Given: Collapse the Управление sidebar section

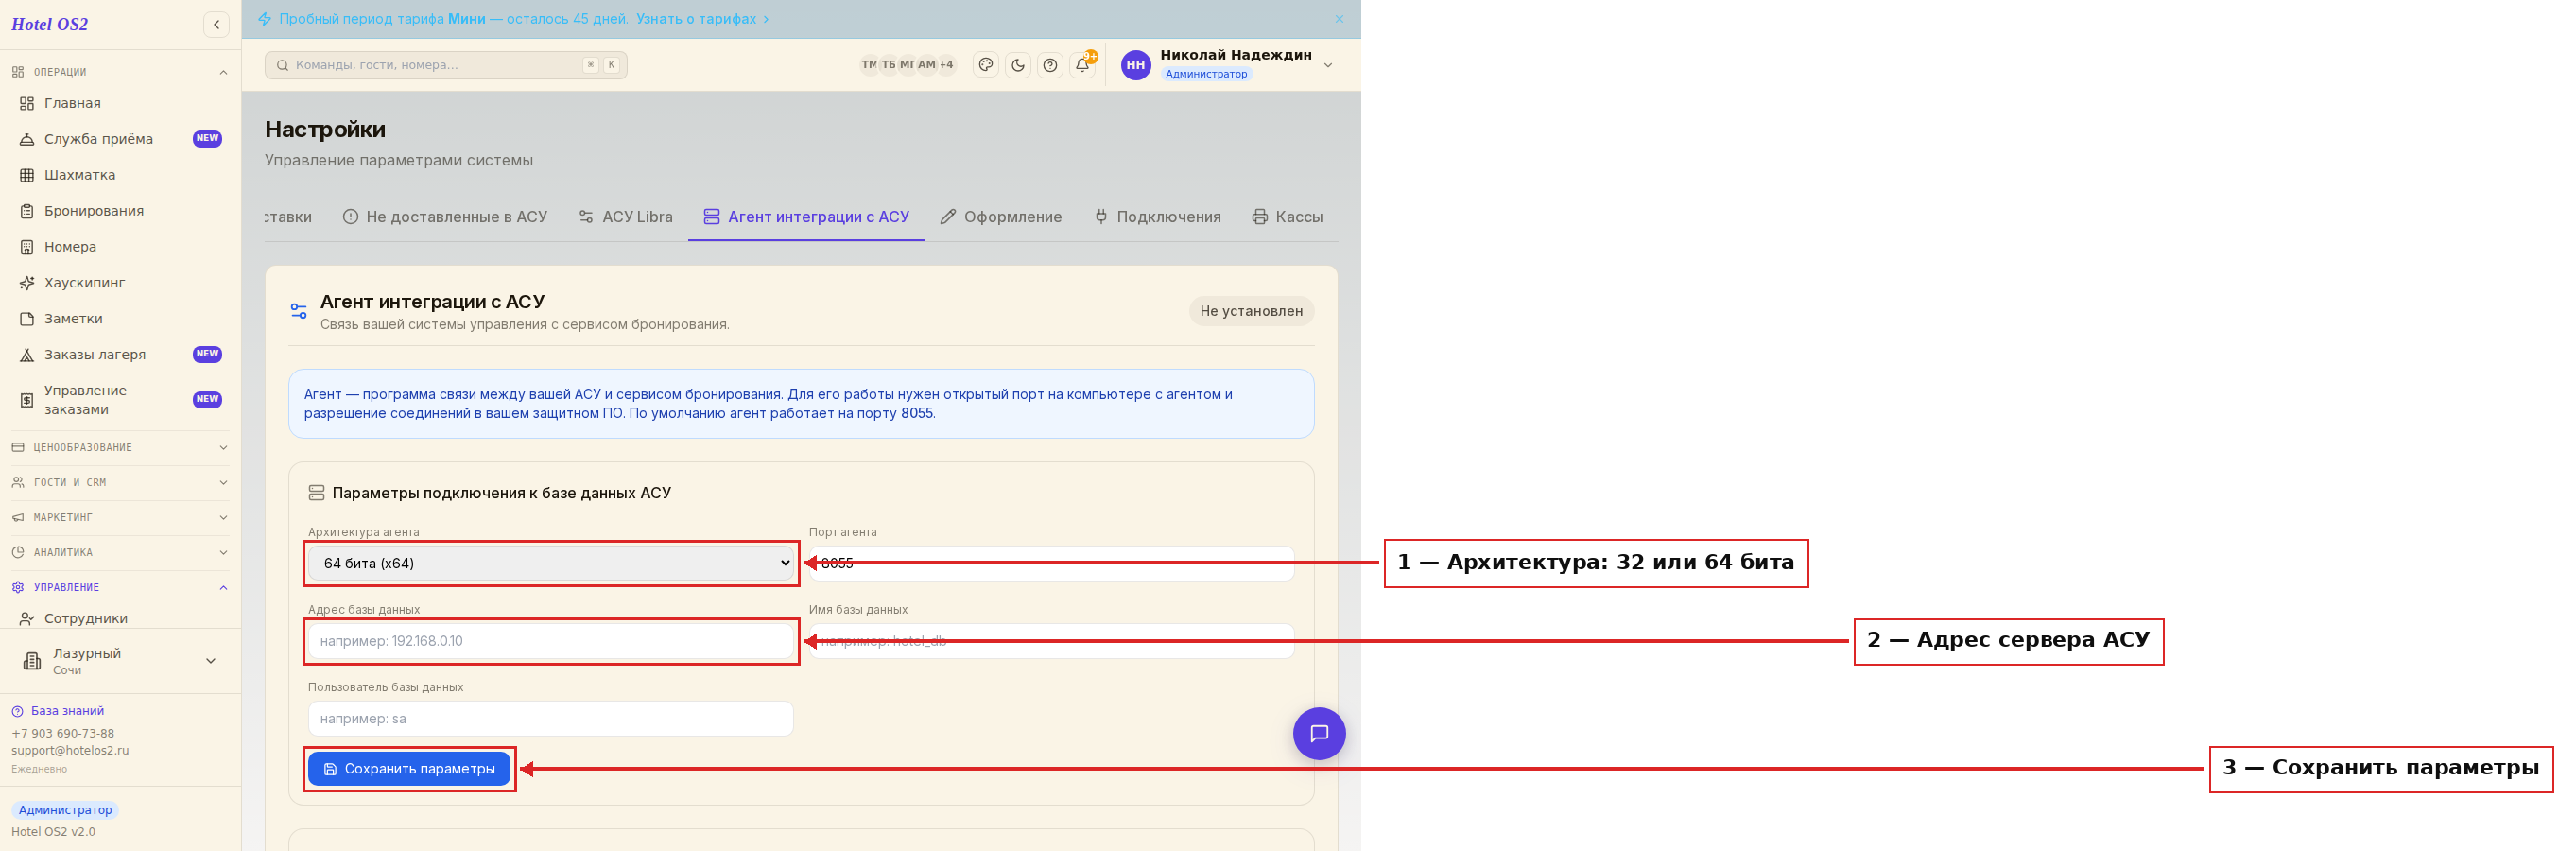Looking at the screenshot, I should pos(120,587).
